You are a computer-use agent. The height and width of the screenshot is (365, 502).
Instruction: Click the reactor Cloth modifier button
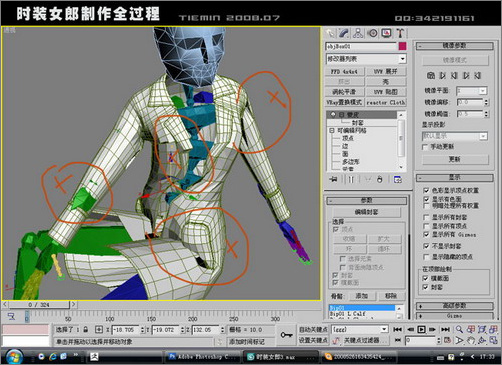coord(386,102)
